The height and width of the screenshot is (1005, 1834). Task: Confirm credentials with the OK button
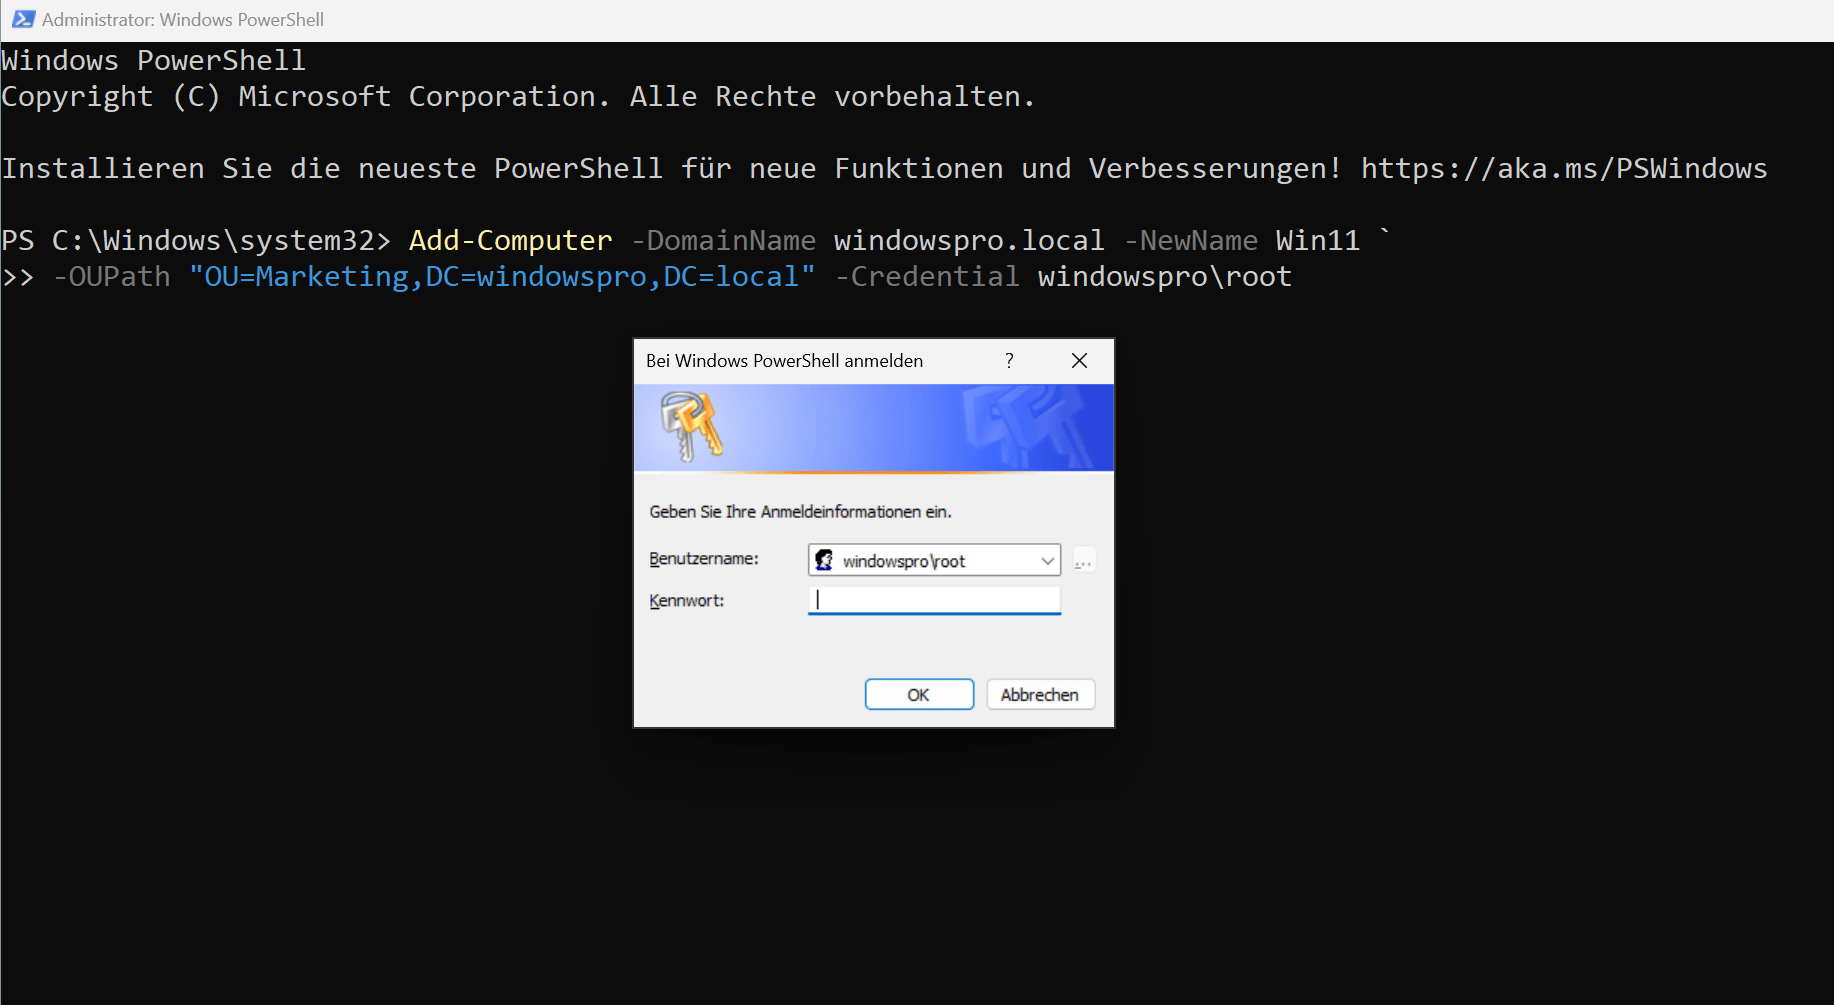coord(918,694)
